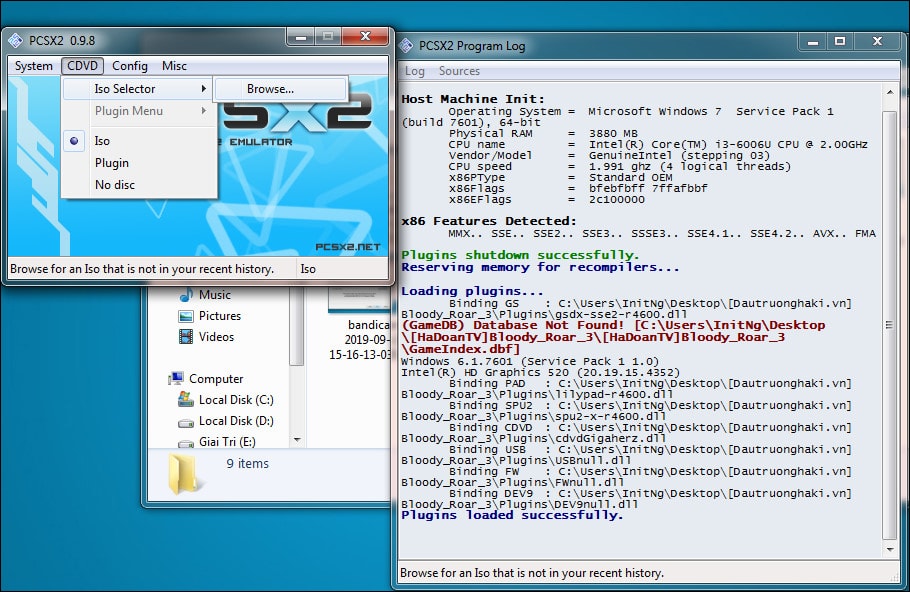Click the "9 items" text in Explorer
Viewport: 910px width, 592px height.
point(247,463)
